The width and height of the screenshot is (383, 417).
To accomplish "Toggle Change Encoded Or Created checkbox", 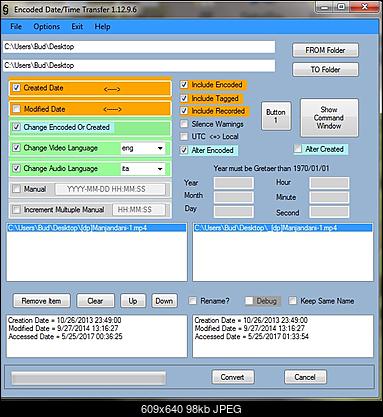I will click(x=16, y=127).
